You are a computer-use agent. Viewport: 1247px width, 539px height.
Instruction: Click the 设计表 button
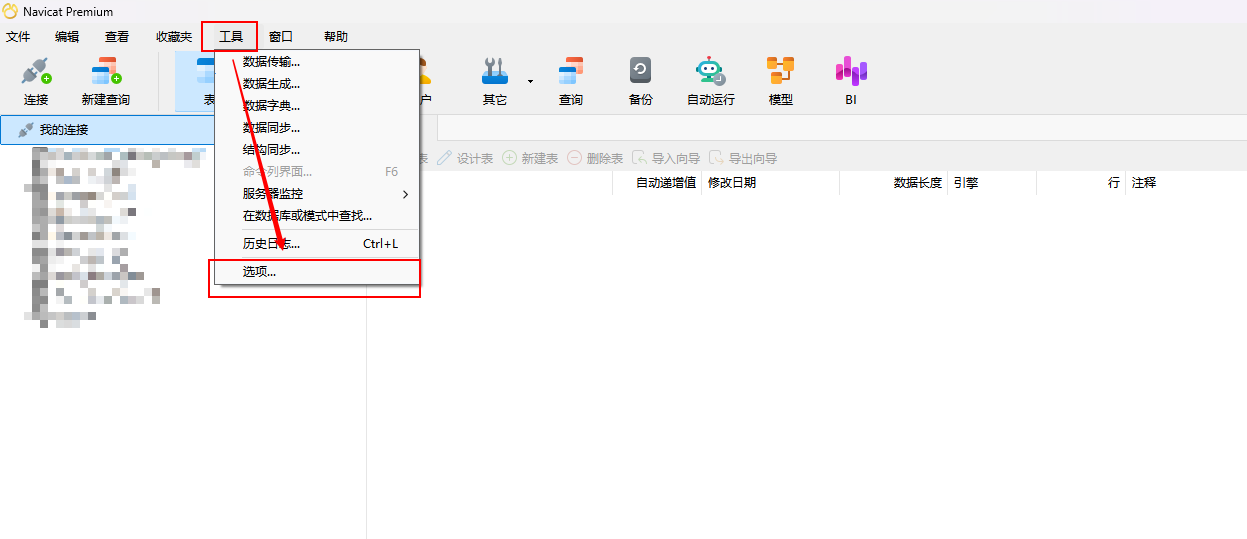click(466, 159)
